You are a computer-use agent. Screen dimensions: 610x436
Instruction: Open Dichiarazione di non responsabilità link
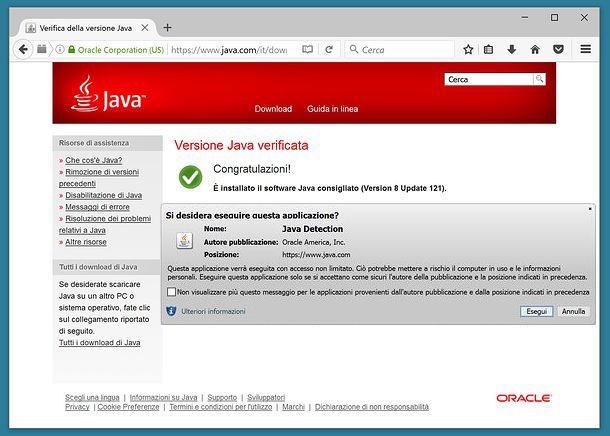372,407
